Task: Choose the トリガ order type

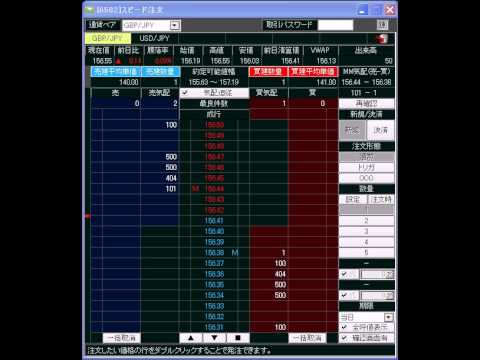Action: (x=366, y=167)
